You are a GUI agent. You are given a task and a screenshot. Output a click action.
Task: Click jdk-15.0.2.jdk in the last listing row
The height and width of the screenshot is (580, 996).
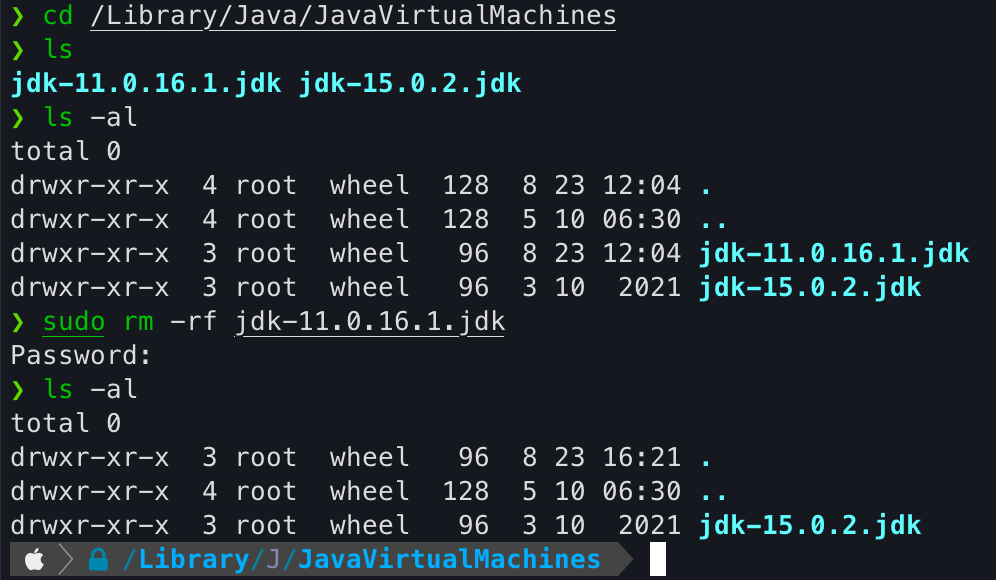(x=810, y=525)
